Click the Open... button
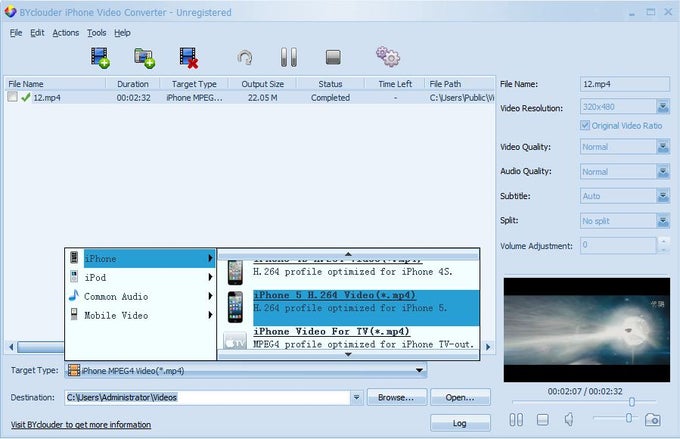 460,397
